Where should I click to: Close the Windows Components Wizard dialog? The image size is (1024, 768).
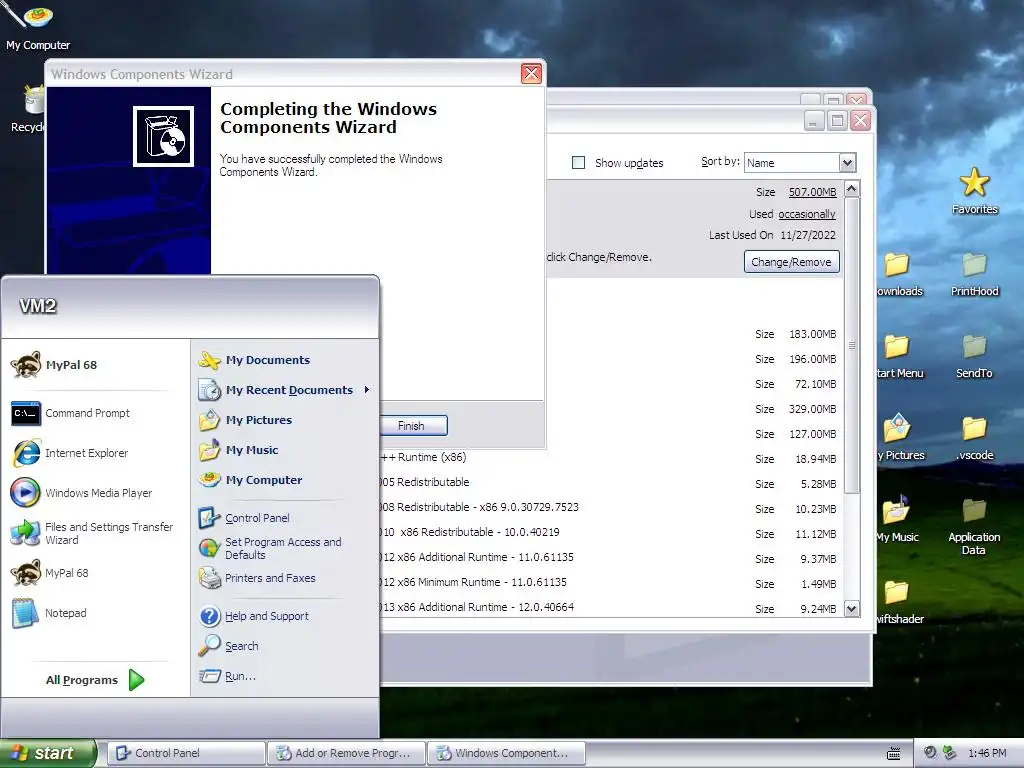[x=532, y=74]
